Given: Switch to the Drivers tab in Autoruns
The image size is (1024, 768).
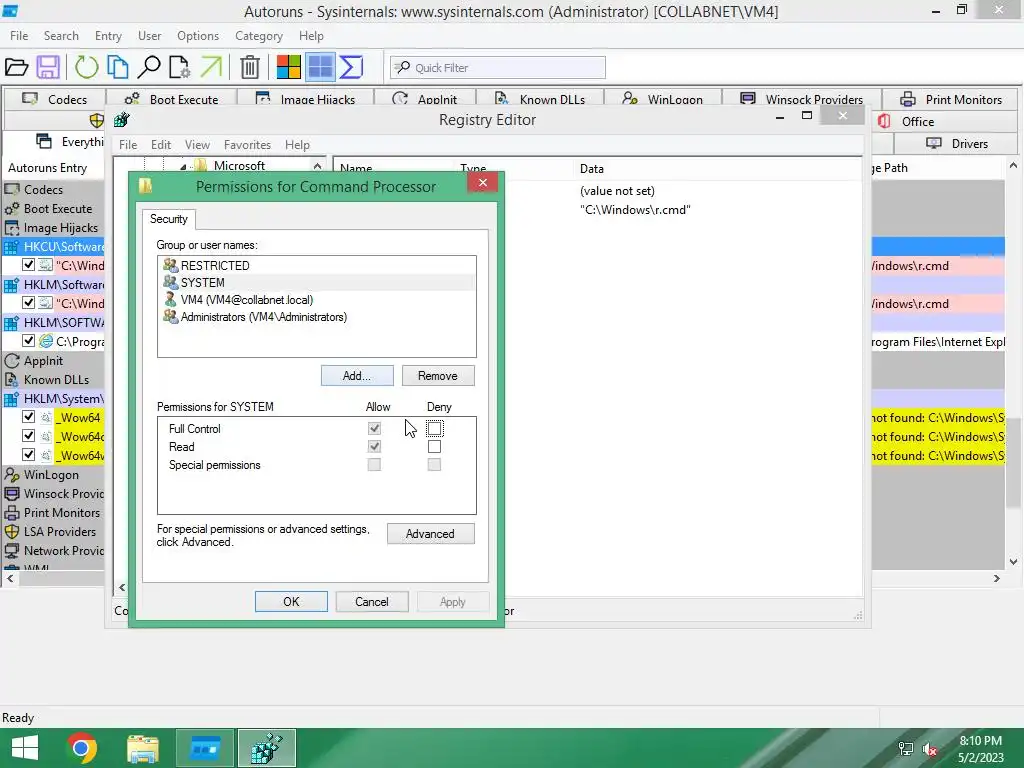Looking at the screenshot, I should [957, 144].
